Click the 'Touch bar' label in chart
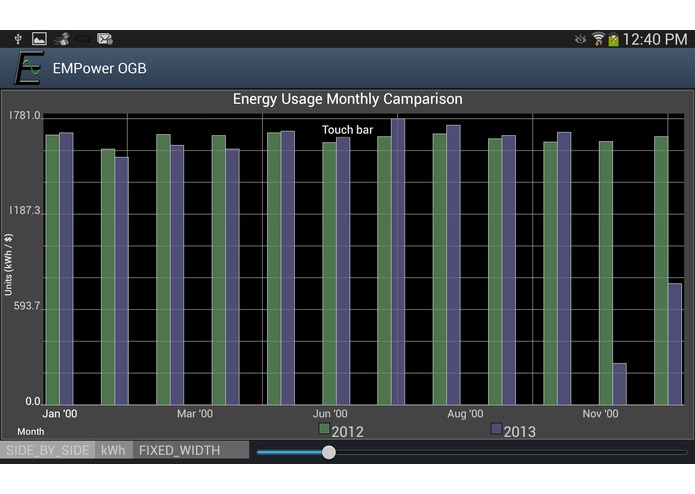The width and height of the screenshot is (695, 494). point(348,130)
